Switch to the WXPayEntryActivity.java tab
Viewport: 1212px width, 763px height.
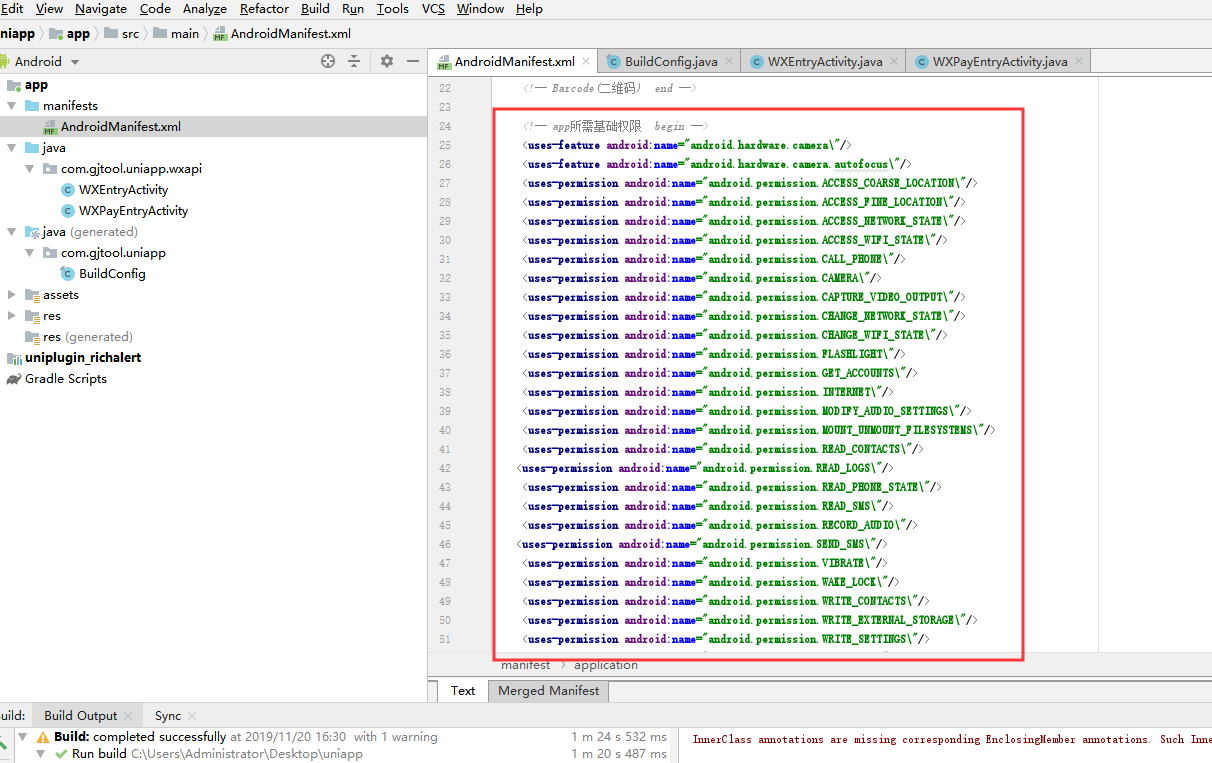pos(999,61)
